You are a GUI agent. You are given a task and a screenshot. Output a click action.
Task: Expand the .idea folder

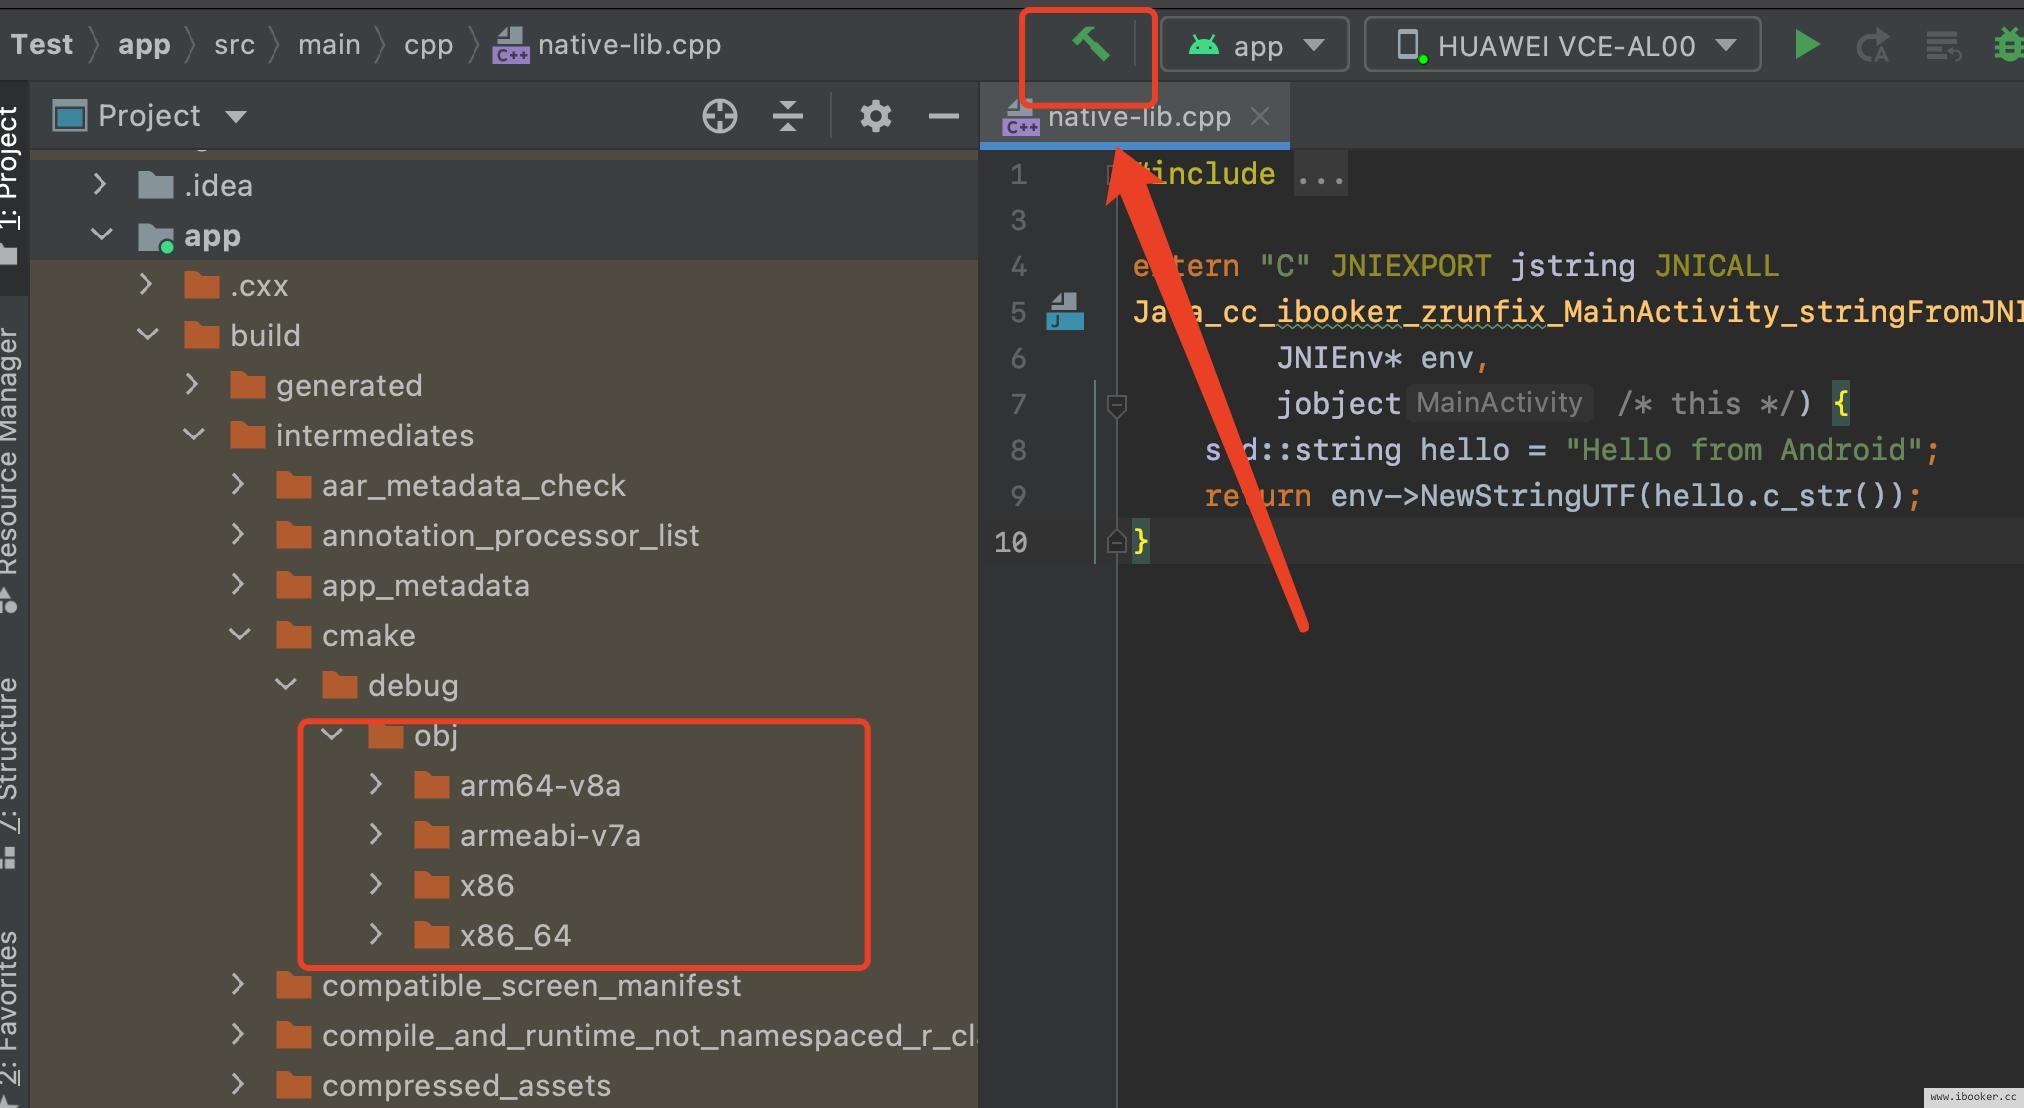99,184
